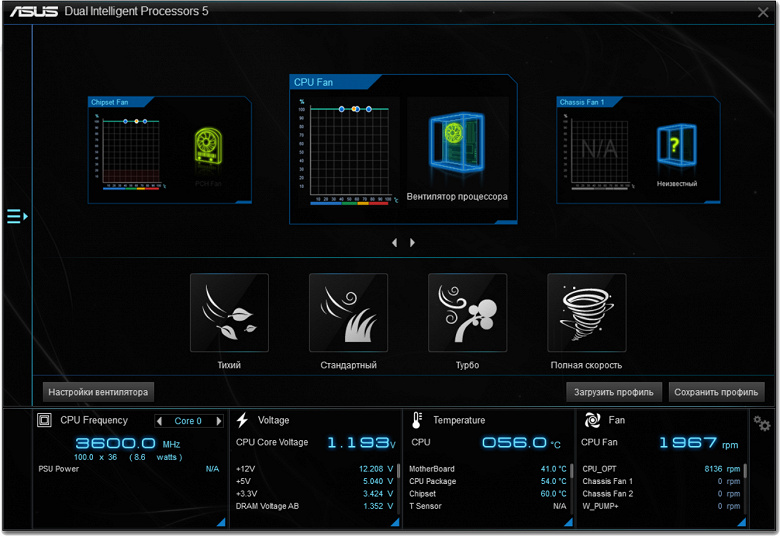Screen dimensions: 780x536
Task: Click the CPU Core Voltage 1.193 value
Action: click(361, 442)
